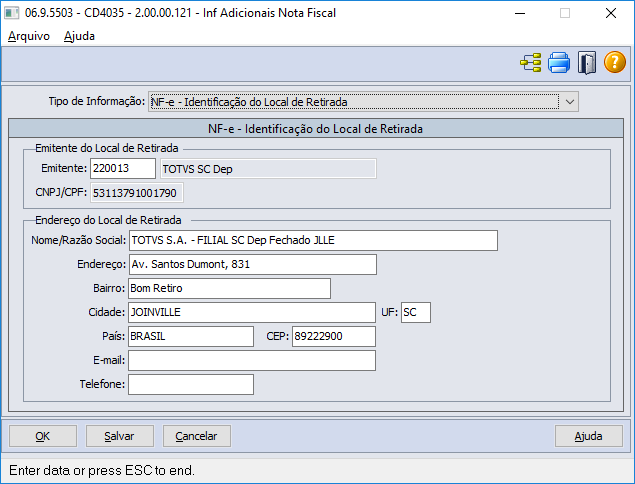635x484 pixels.
Task: Focus the CEP field 89222900
Action: (334, 336)
